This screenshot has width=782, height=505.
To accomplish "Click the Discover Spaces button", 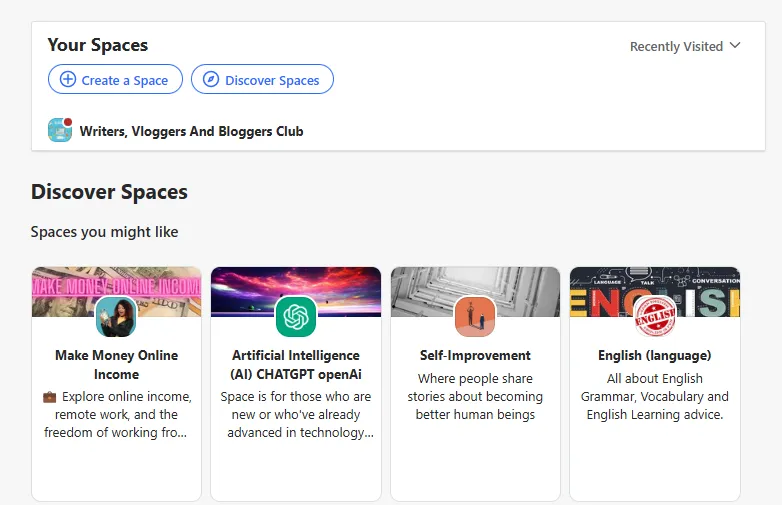I will 262,79.
